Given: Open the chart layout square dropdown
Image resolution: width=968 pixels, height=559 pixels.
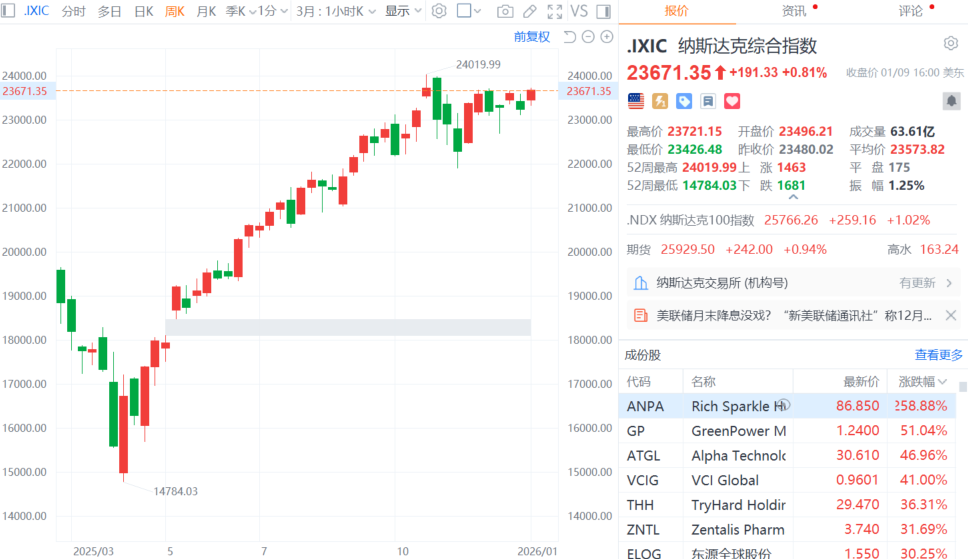Looking at the screenshot, I should [x=469, y=11].
